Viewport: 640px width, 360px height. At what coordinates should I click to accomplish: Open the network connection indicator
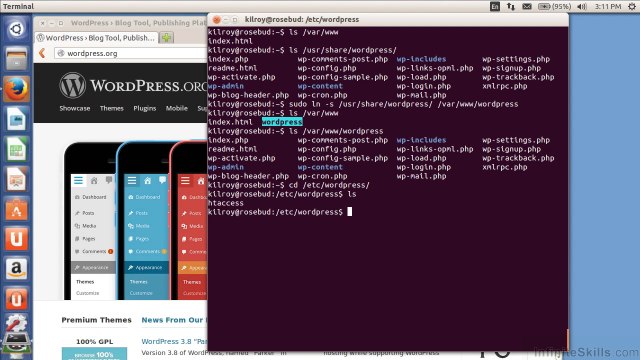tap(511, 6)
